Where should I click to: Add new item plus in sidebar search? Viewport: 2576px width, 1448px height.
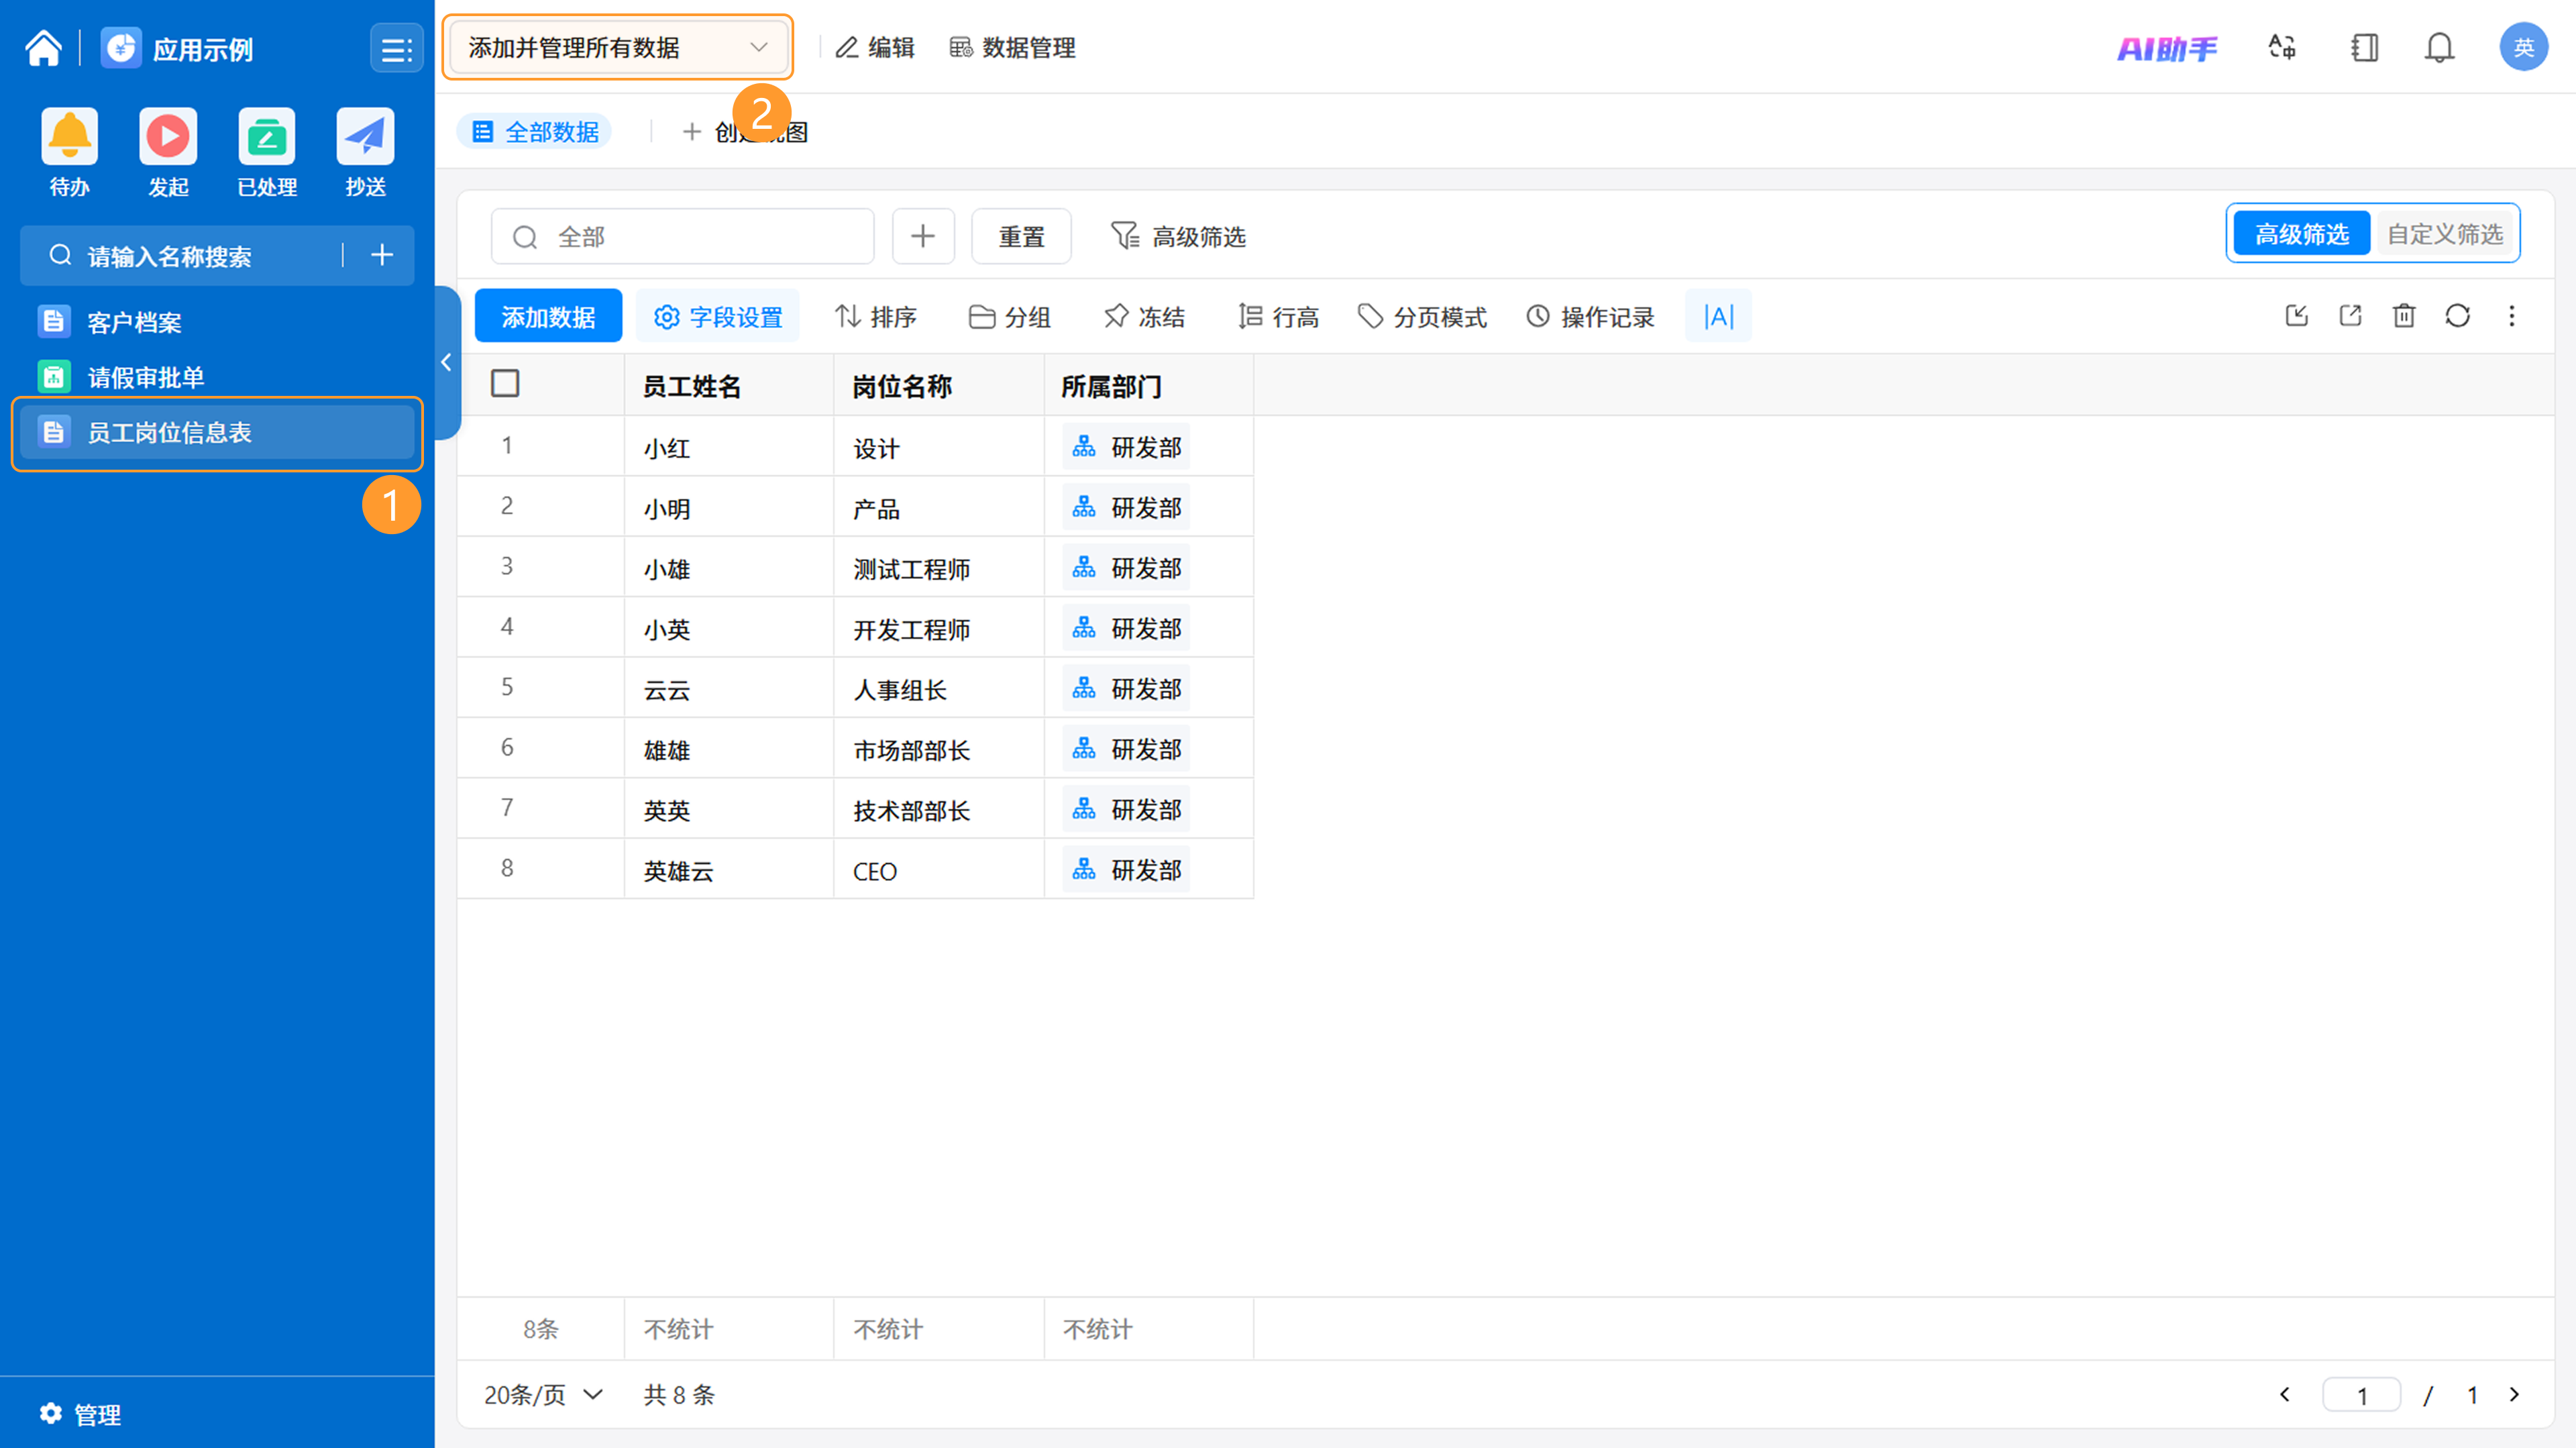(381, 255)
